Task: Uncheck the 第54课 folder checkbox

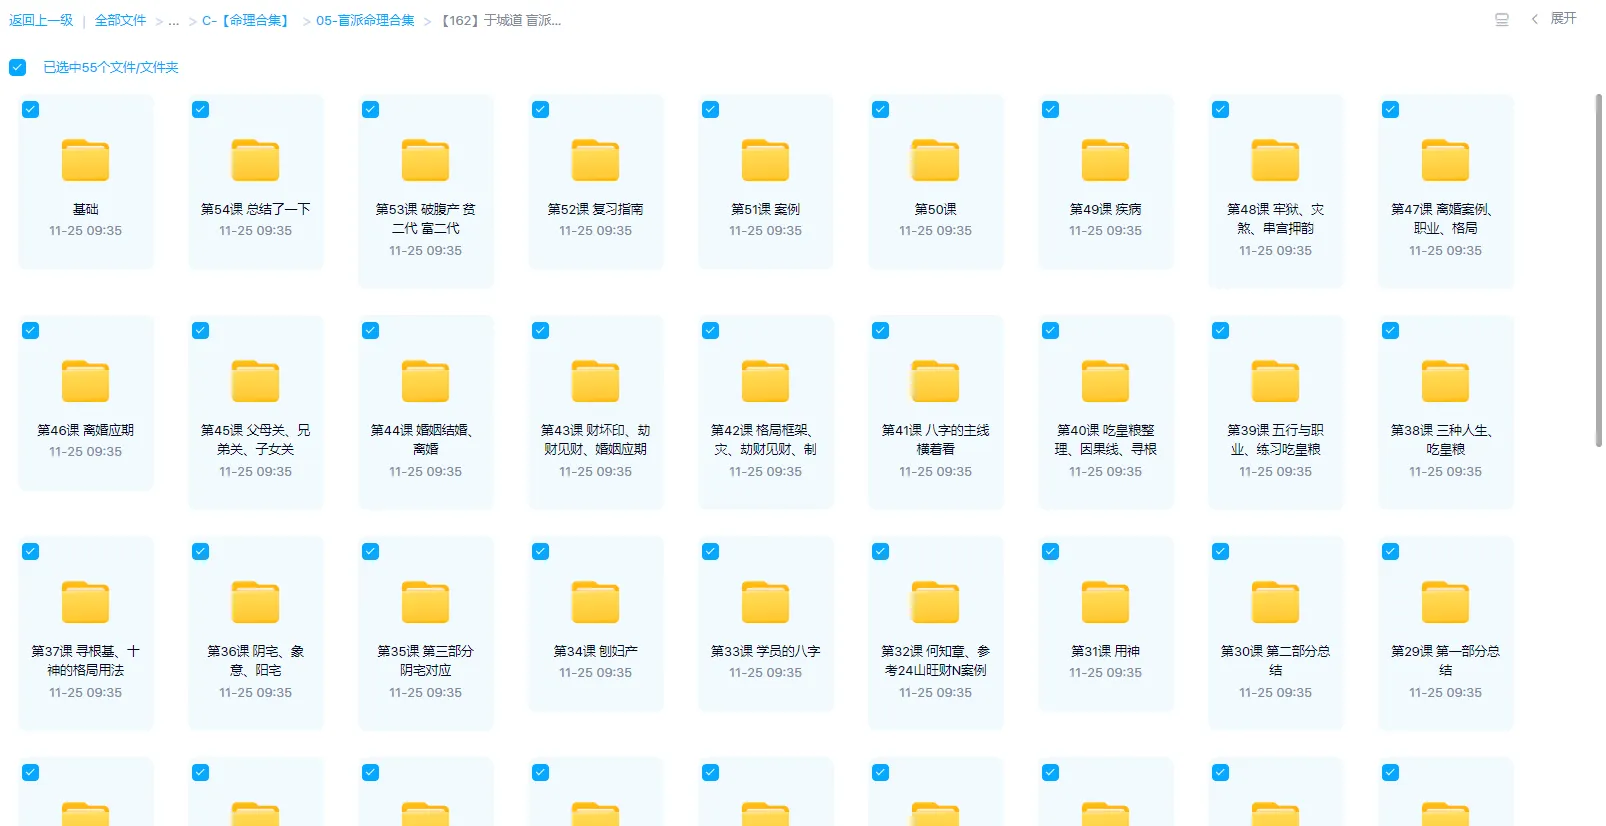Action: (201, 110)
